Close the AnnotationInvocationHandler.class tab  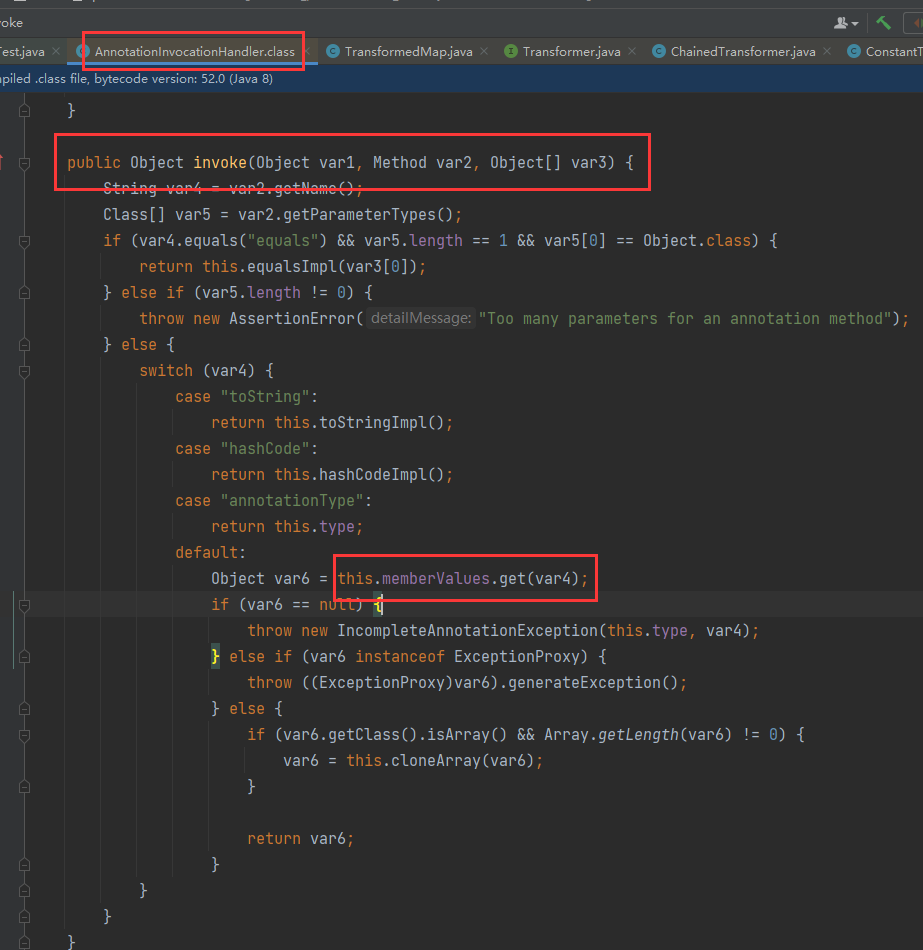307,51
